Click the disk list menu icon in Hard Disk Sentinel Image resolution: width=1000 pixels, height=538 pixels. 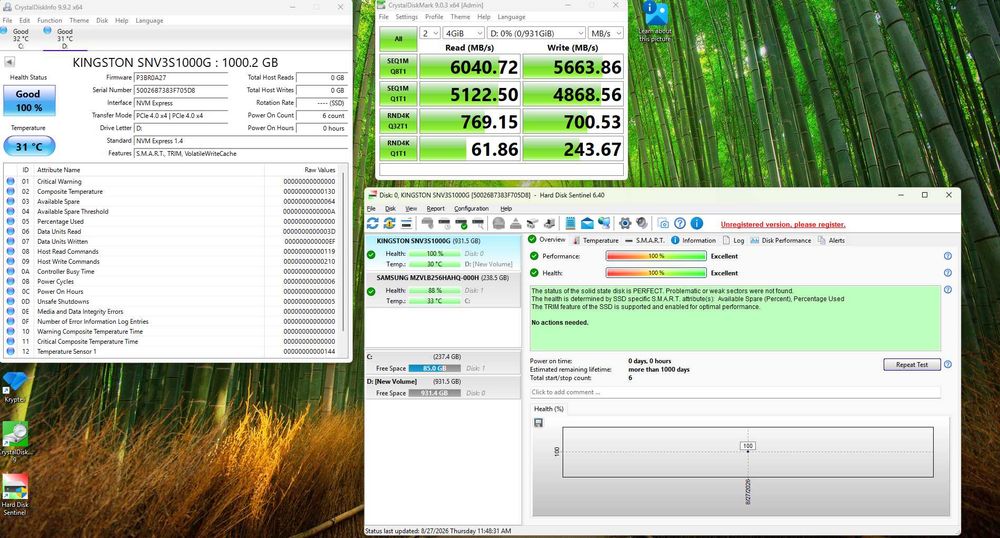pyautogui.click(x=406, y=223)
